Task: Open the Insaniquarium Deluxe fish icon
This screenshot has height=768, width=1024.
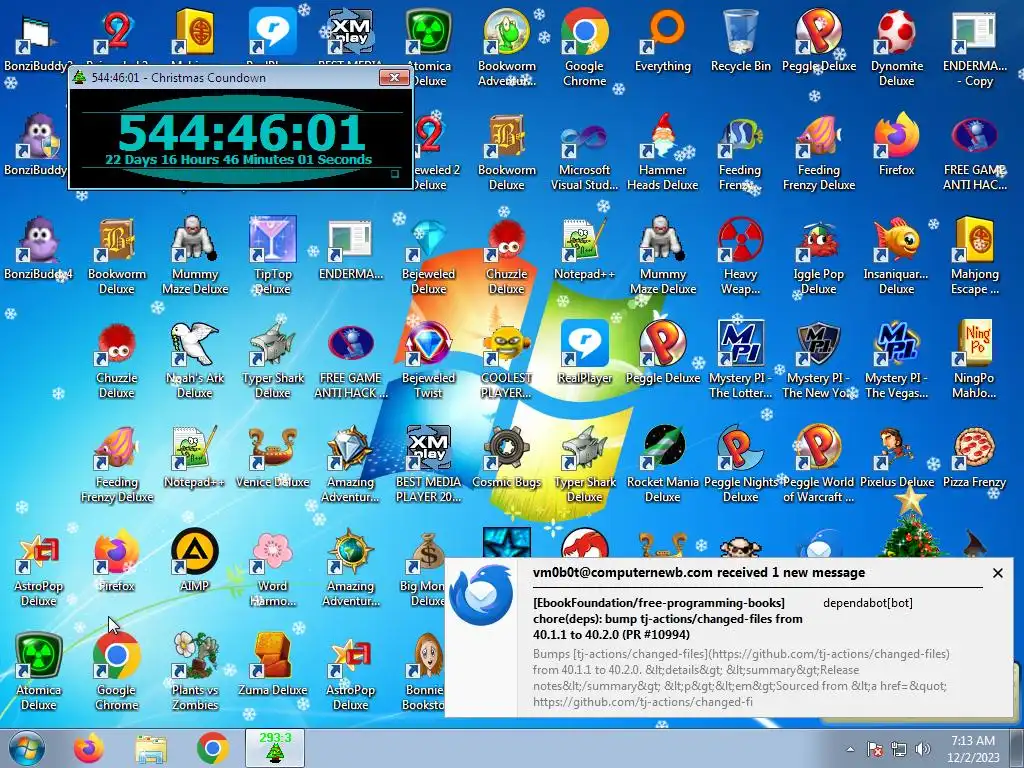Action: tap(897, 255)
